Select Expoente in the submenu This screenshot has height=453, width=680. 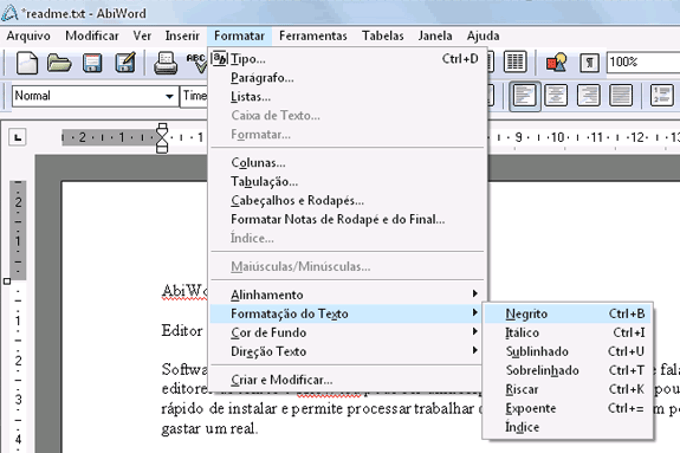pyautogui.click(x=567, y=408)
